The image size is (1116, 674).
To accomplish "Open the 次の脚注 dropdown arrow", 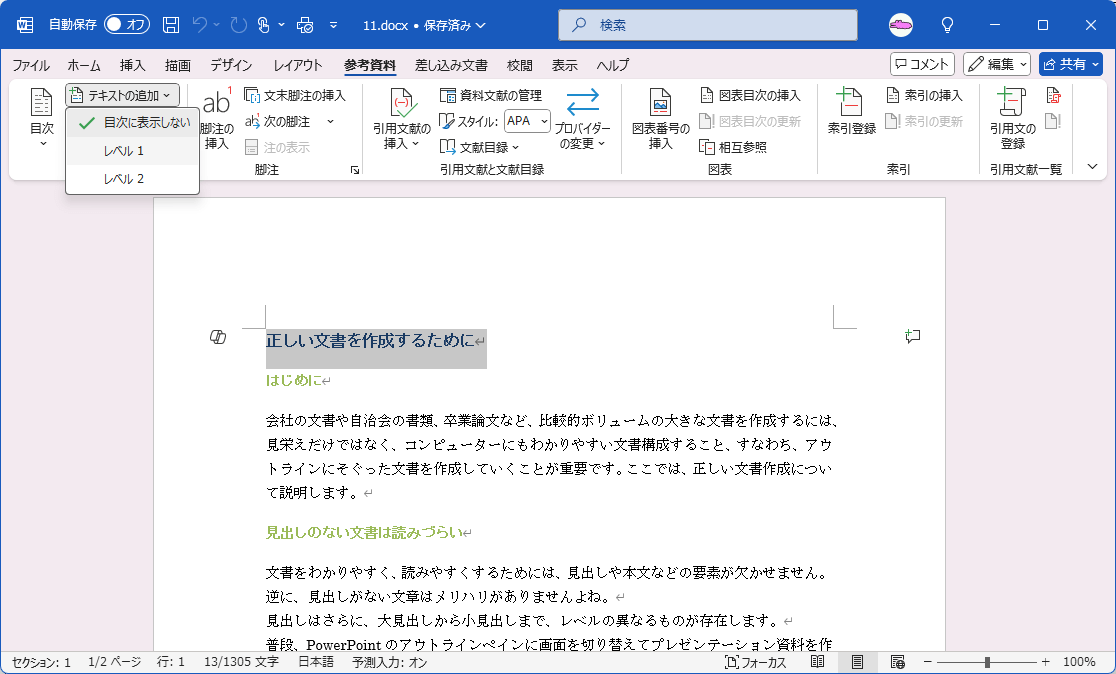I will pyautogui.click(x=330, y=122).
